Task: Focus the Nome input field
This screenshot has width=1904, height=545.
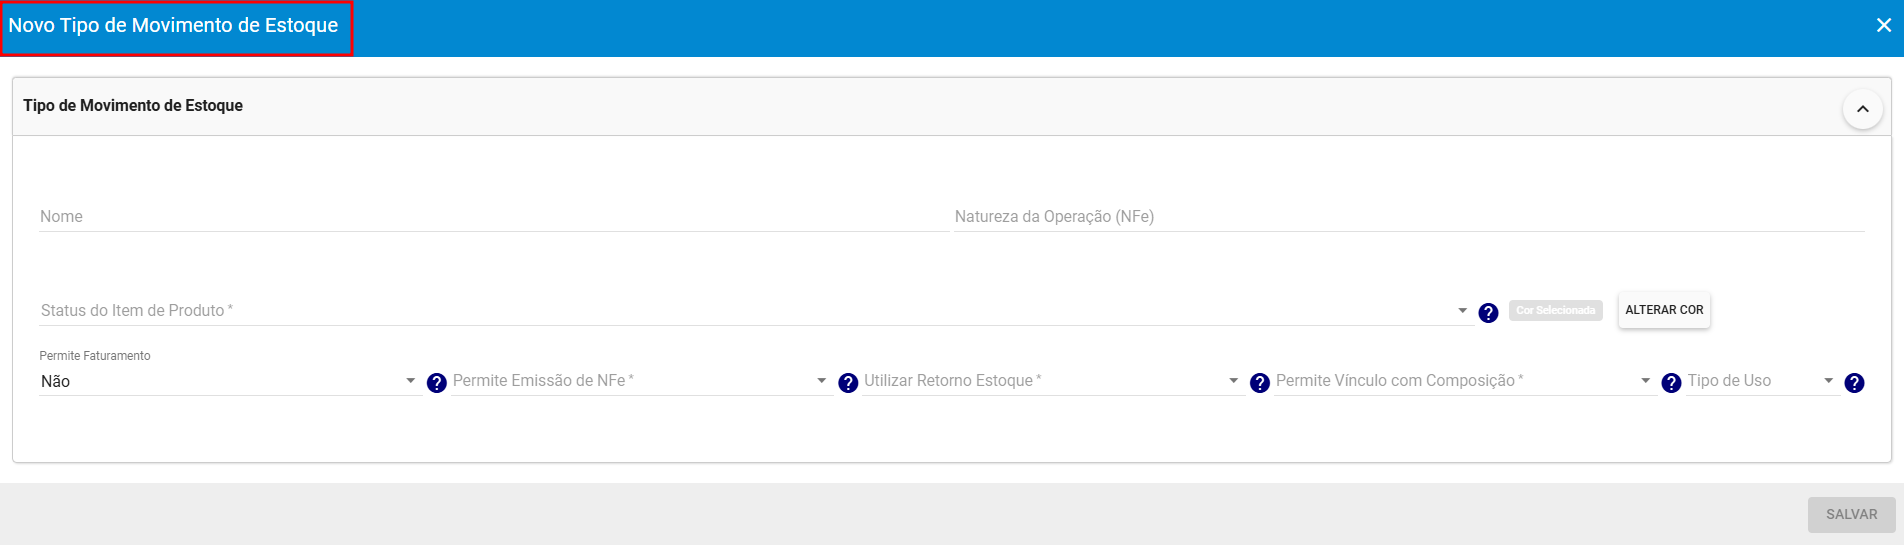Action: point(493,217)
